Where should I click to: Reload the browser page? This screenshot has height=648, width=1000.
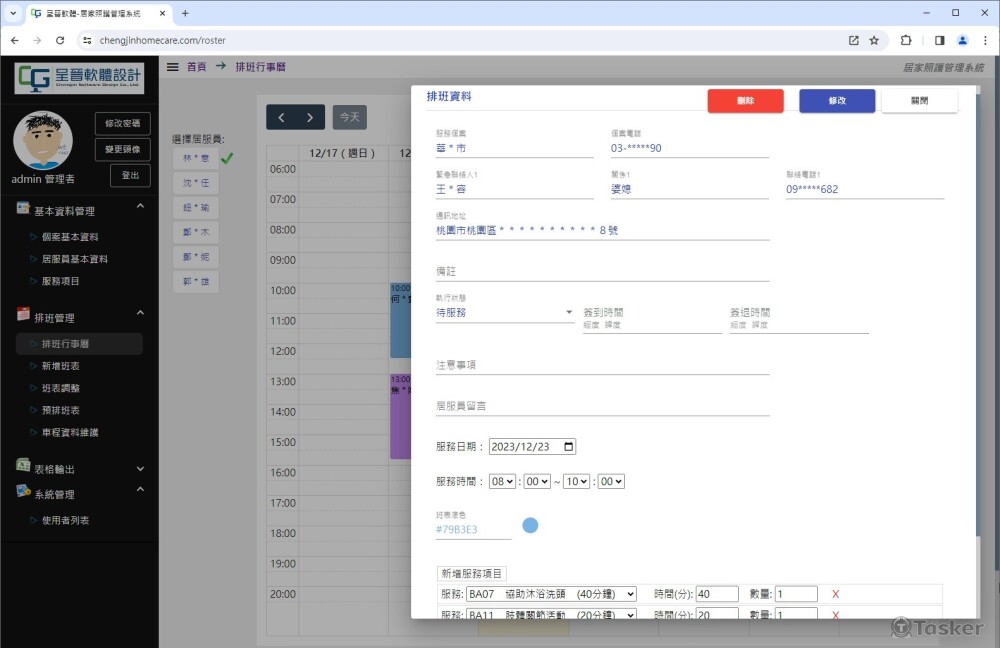[x=60, y=41]
